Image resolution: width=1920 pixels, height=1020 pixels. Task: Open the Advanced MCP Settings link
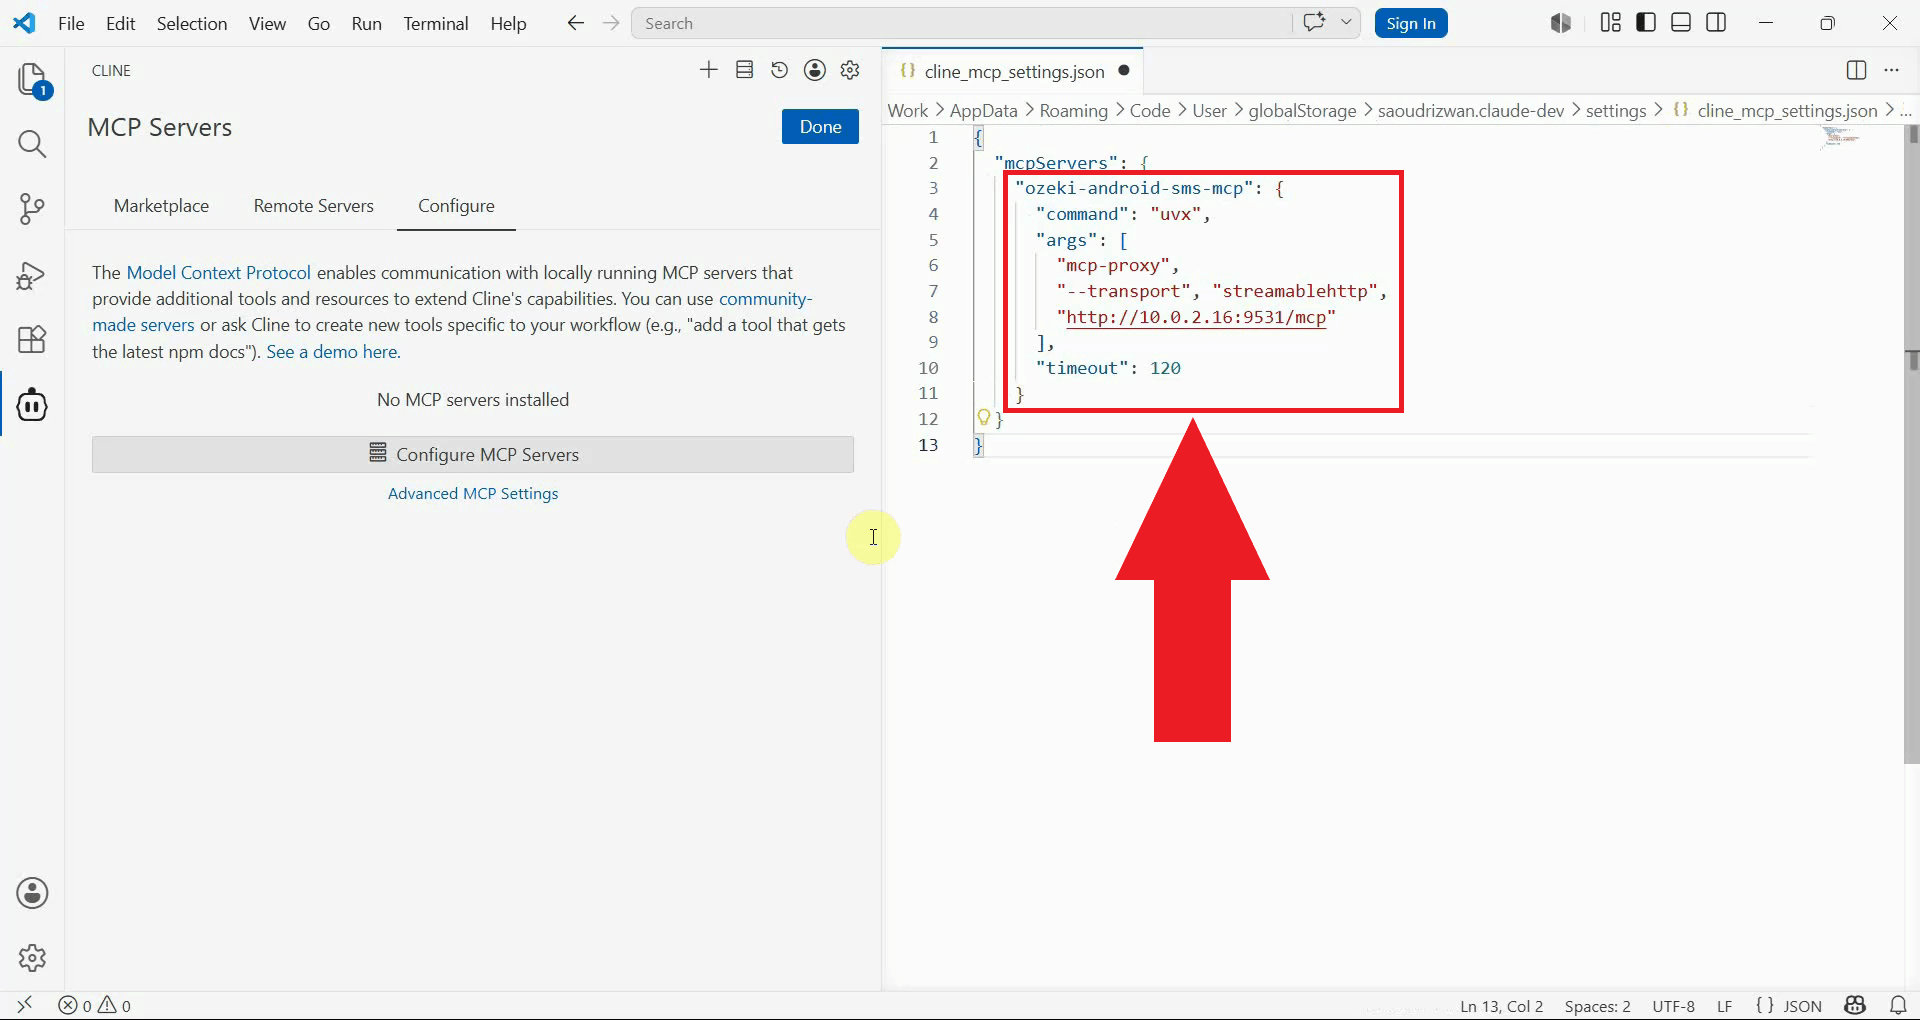473,494
